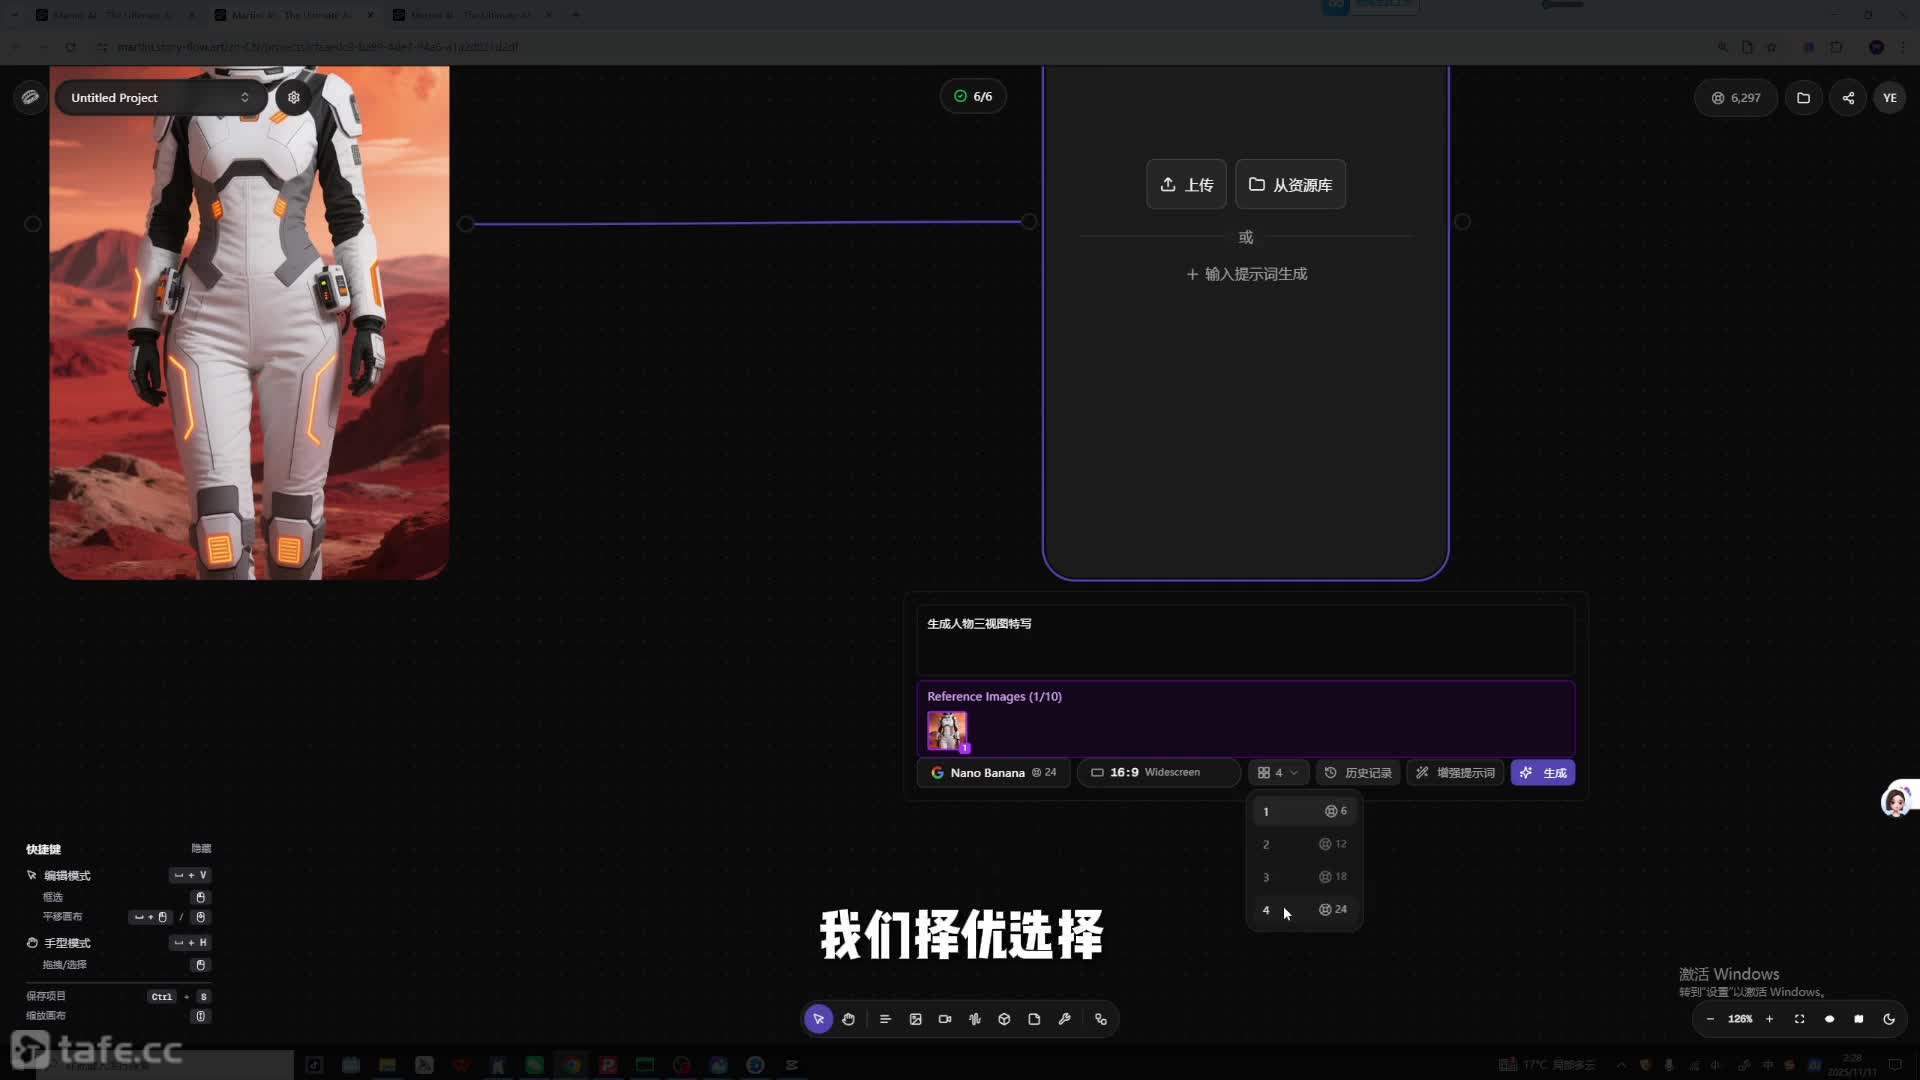The height and width of the screenshot is (1080, 1920).
Task: Add an image node from the toolbar
Action: [915, 1019]
